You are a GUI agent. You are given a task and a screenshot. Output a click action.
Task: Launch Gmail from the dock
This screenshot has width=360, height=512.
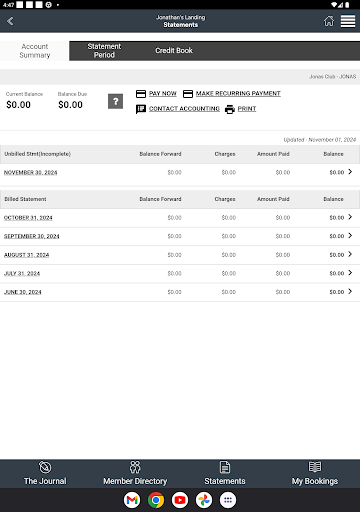point(132,500)
